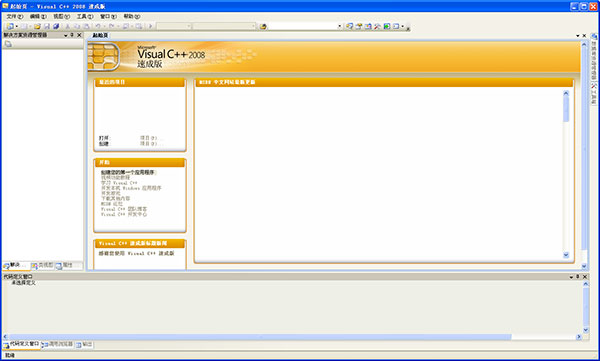Viewport: 600px width, 361px height.
Task: Click the 创建您的第一个应用程序 link
Action: coord(128,172)
